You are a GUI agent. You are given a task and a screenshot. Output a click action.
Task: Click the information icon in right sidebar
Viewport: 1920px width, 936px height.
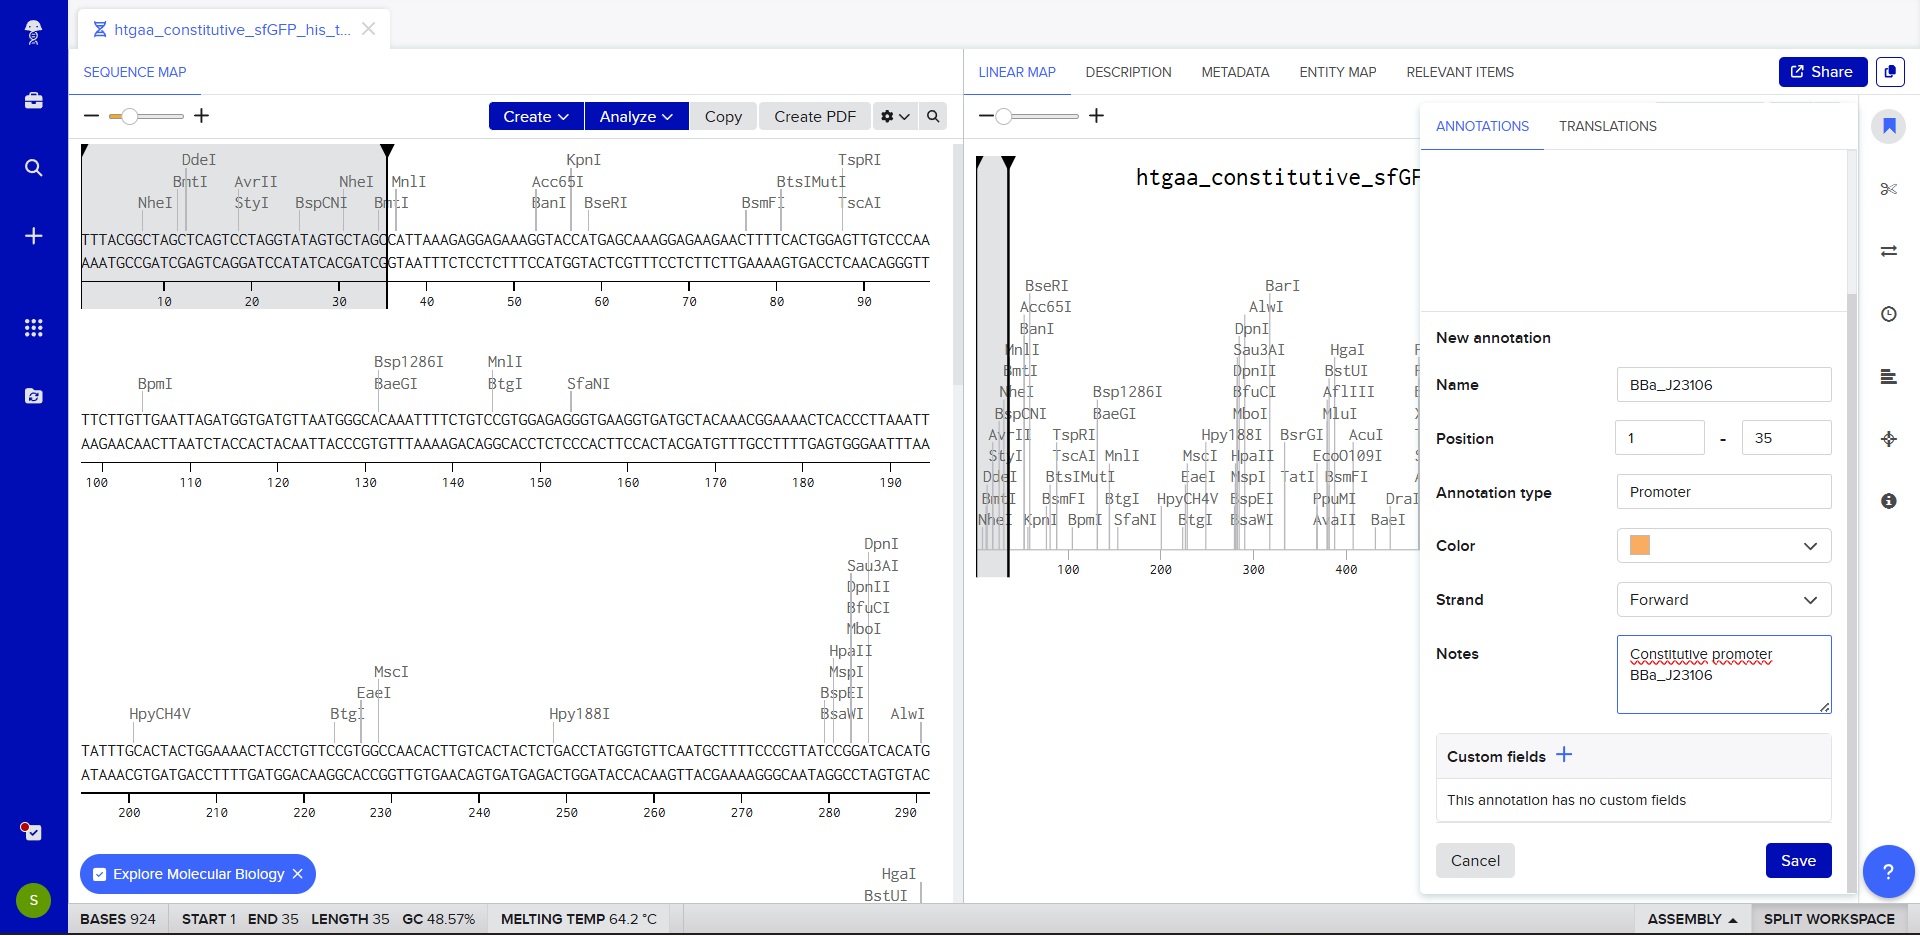coord(1888,501)
